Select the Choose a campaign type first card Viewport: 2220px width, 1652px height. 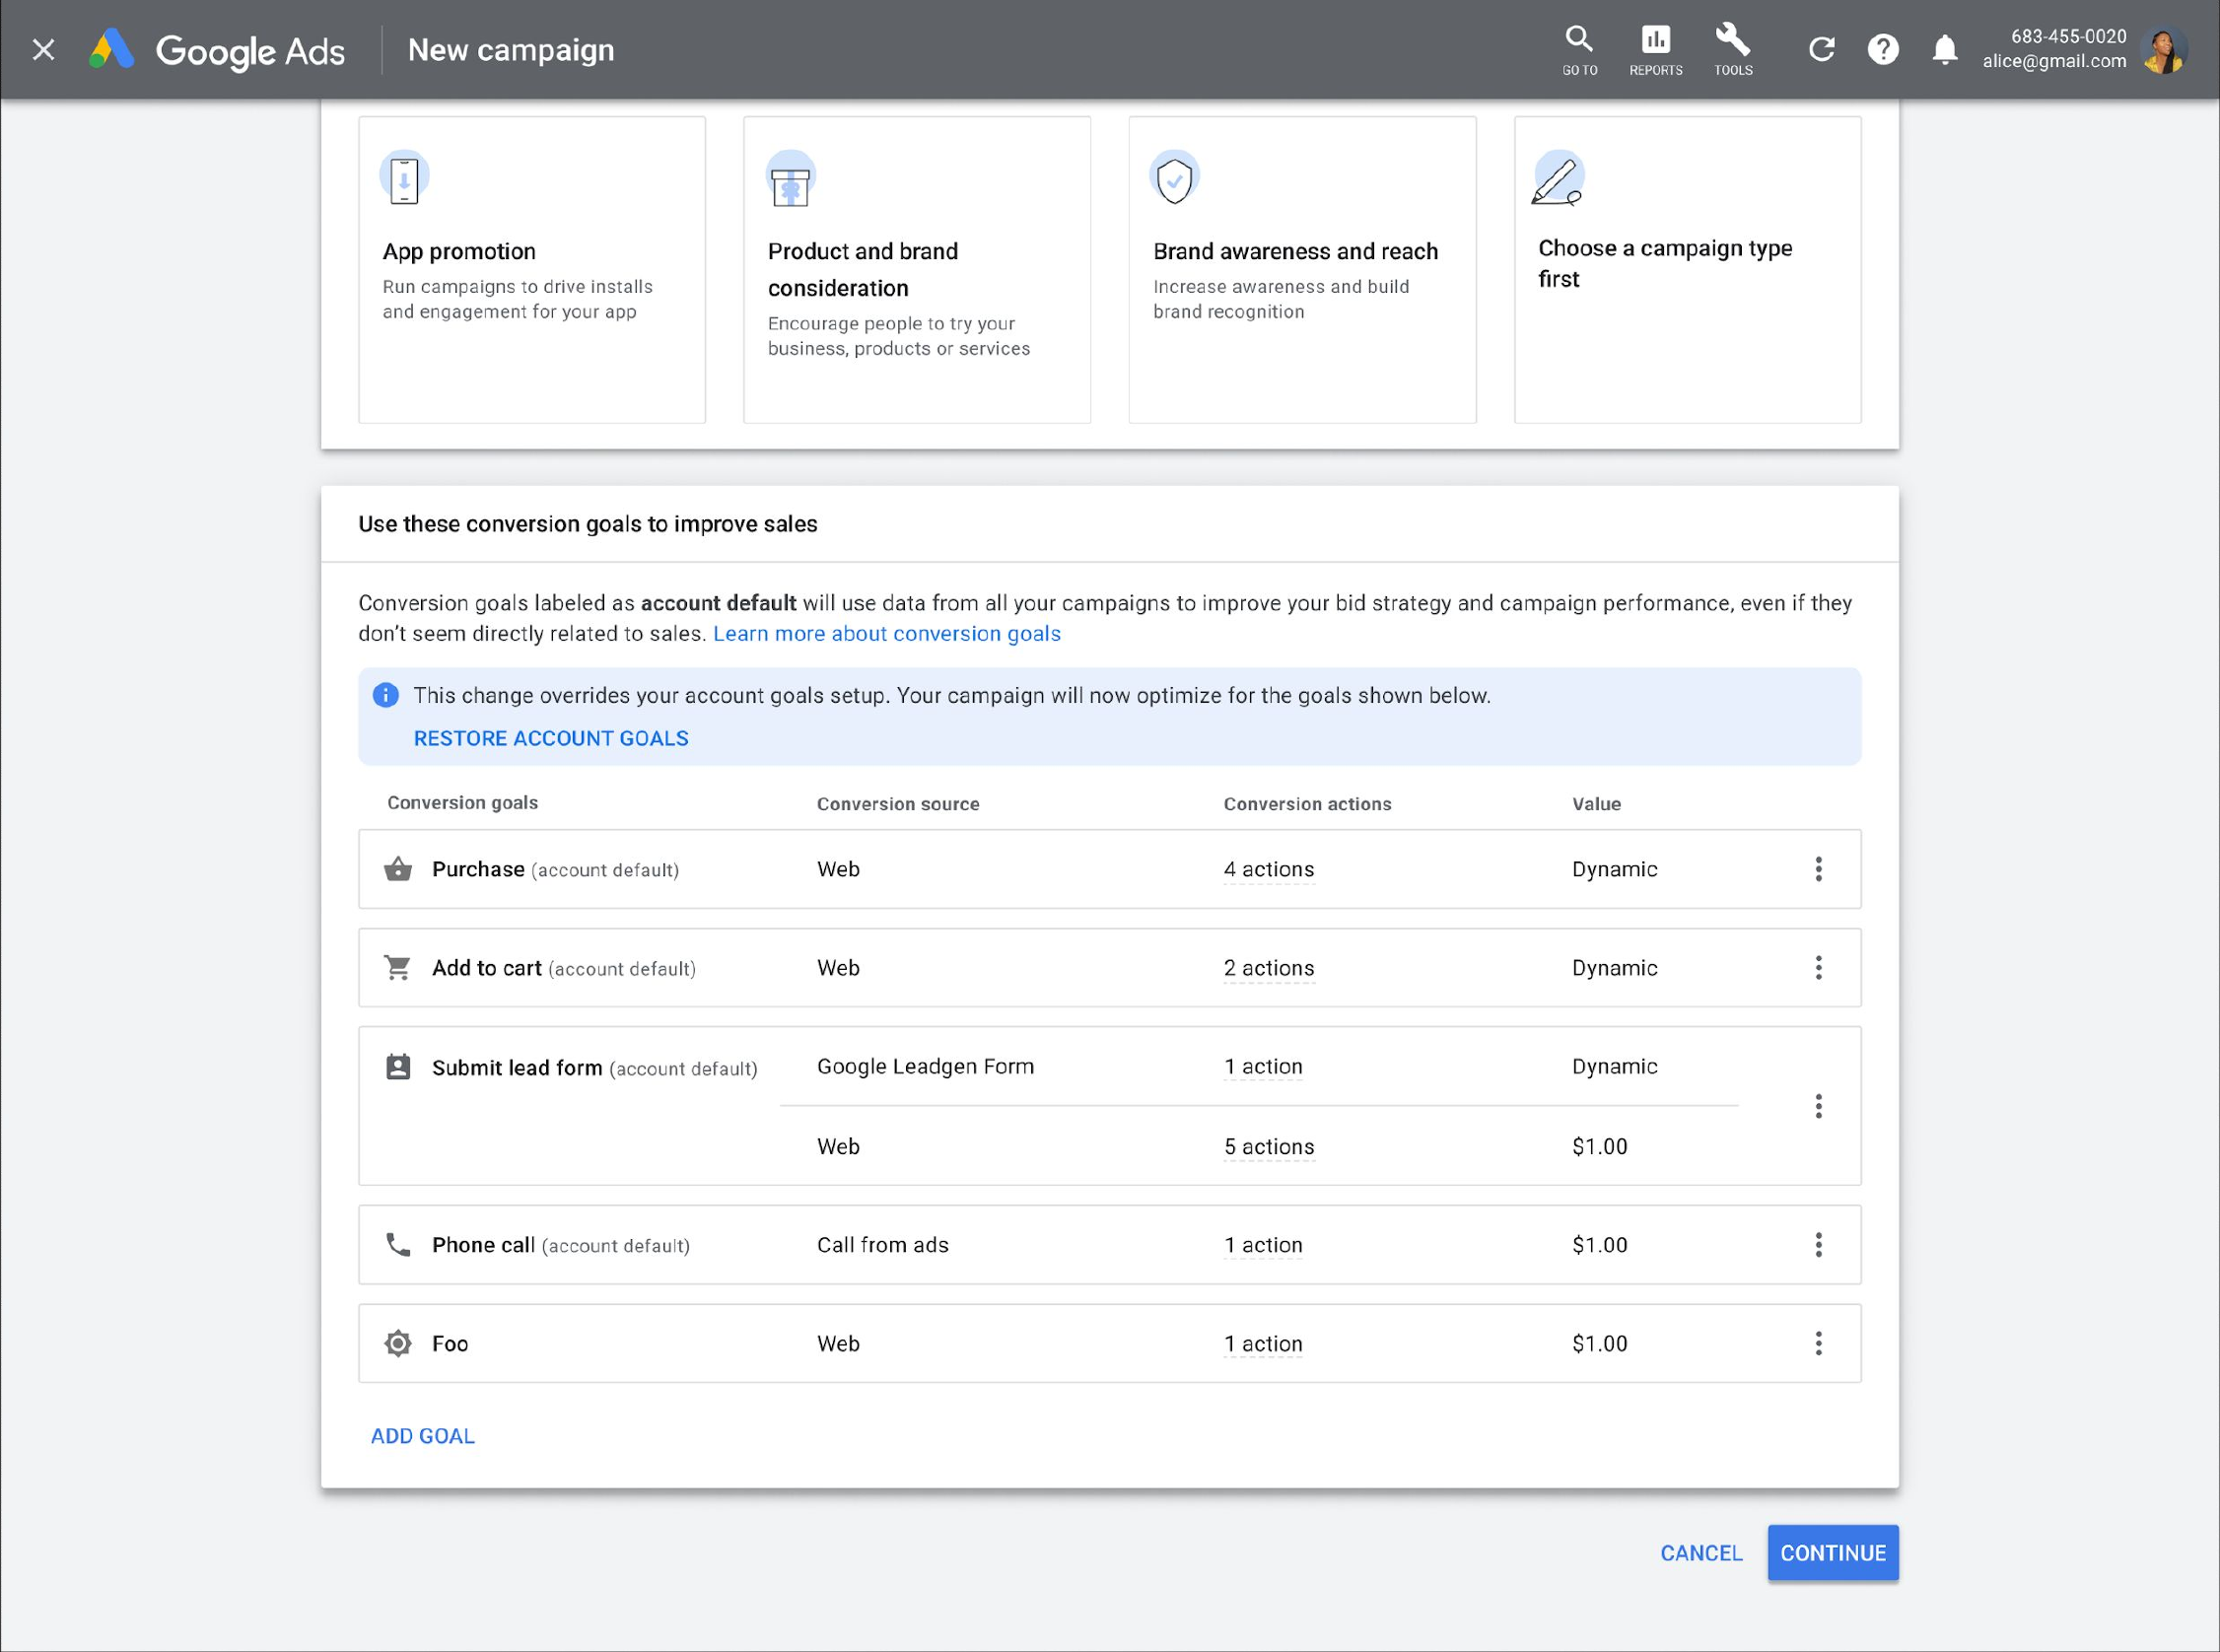click(1687, 270)
